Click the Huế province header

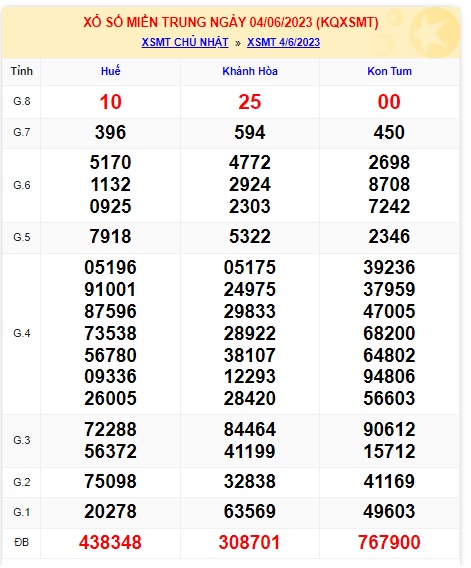click(111, 71)
